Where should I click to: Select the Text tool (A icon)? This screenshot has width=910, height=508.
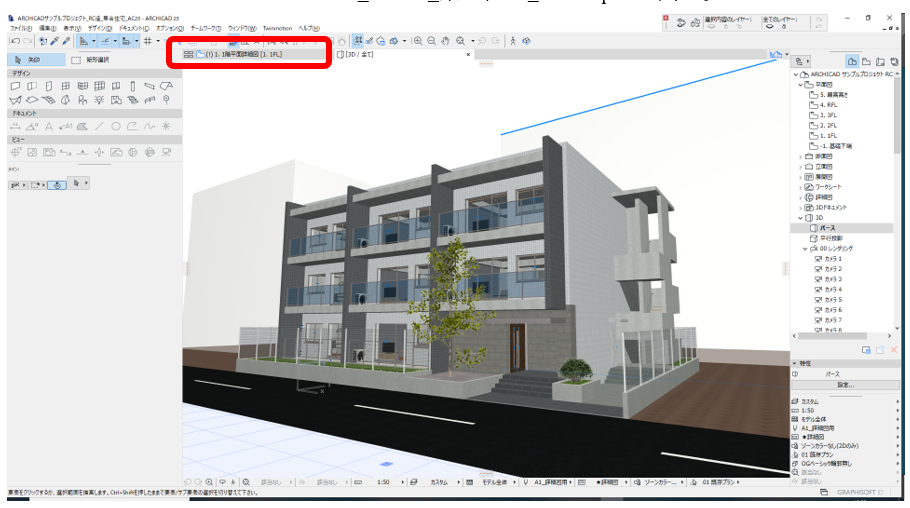(49, 126)
